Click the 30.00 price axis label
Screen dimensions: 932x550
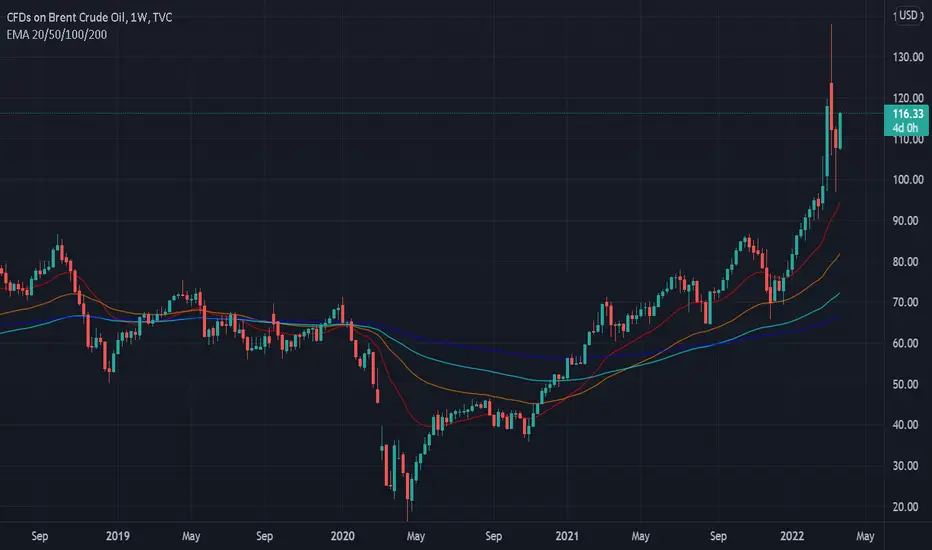click(905, 466)
